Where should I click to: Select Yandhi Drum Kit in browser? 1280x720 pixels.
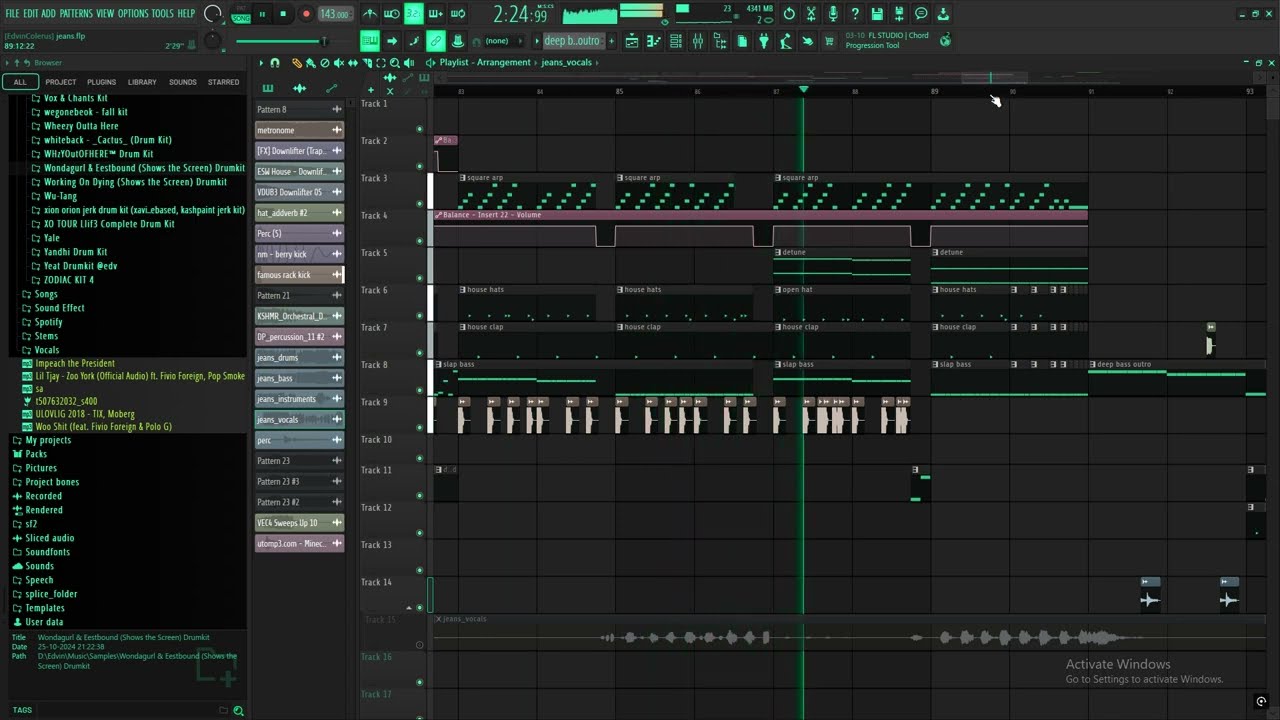[75, 252]
